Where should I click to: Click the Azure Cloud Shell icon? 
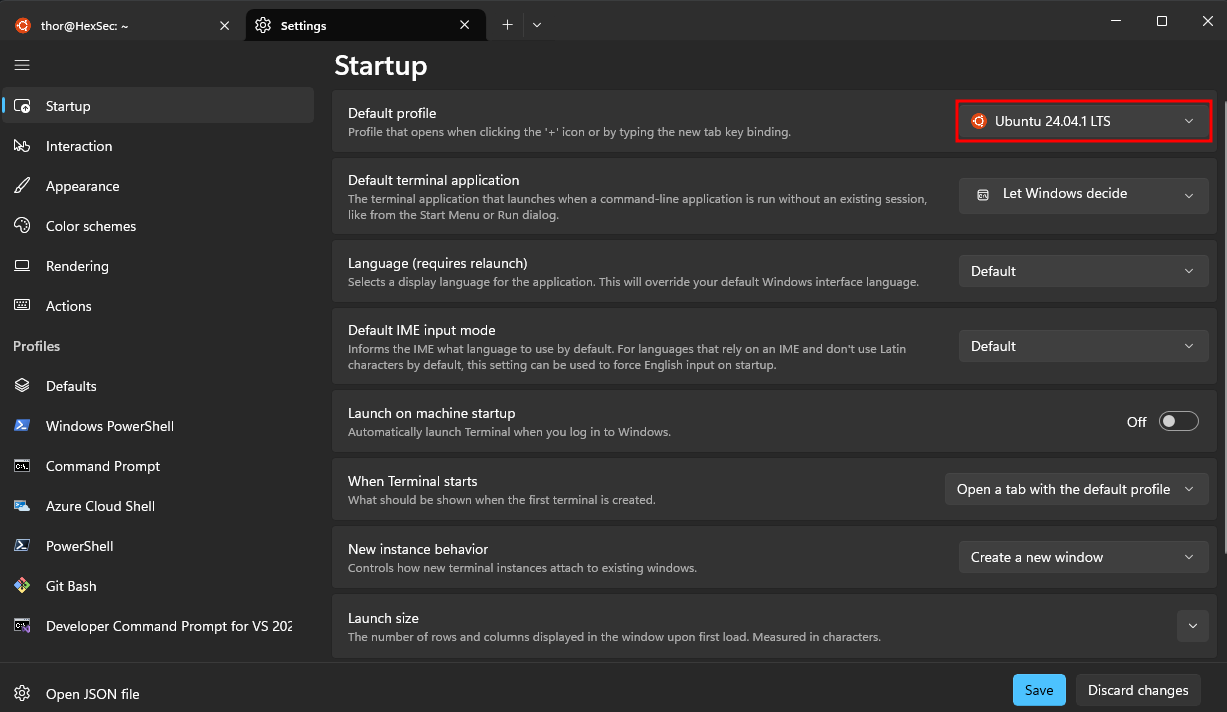[x=22, y=506]
